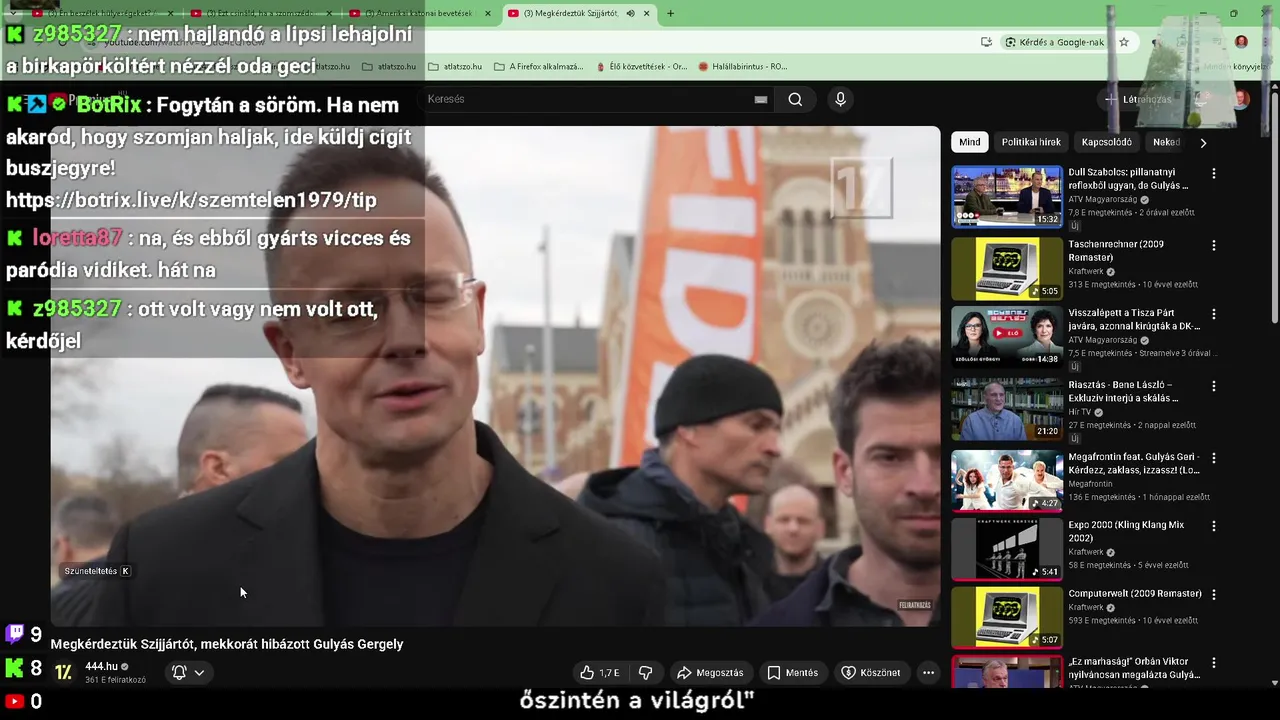Switch to the Amerikai katonai bevételek tab
Screen dimensions: 1280x720
pyautogui.click(x=418, y=13)
